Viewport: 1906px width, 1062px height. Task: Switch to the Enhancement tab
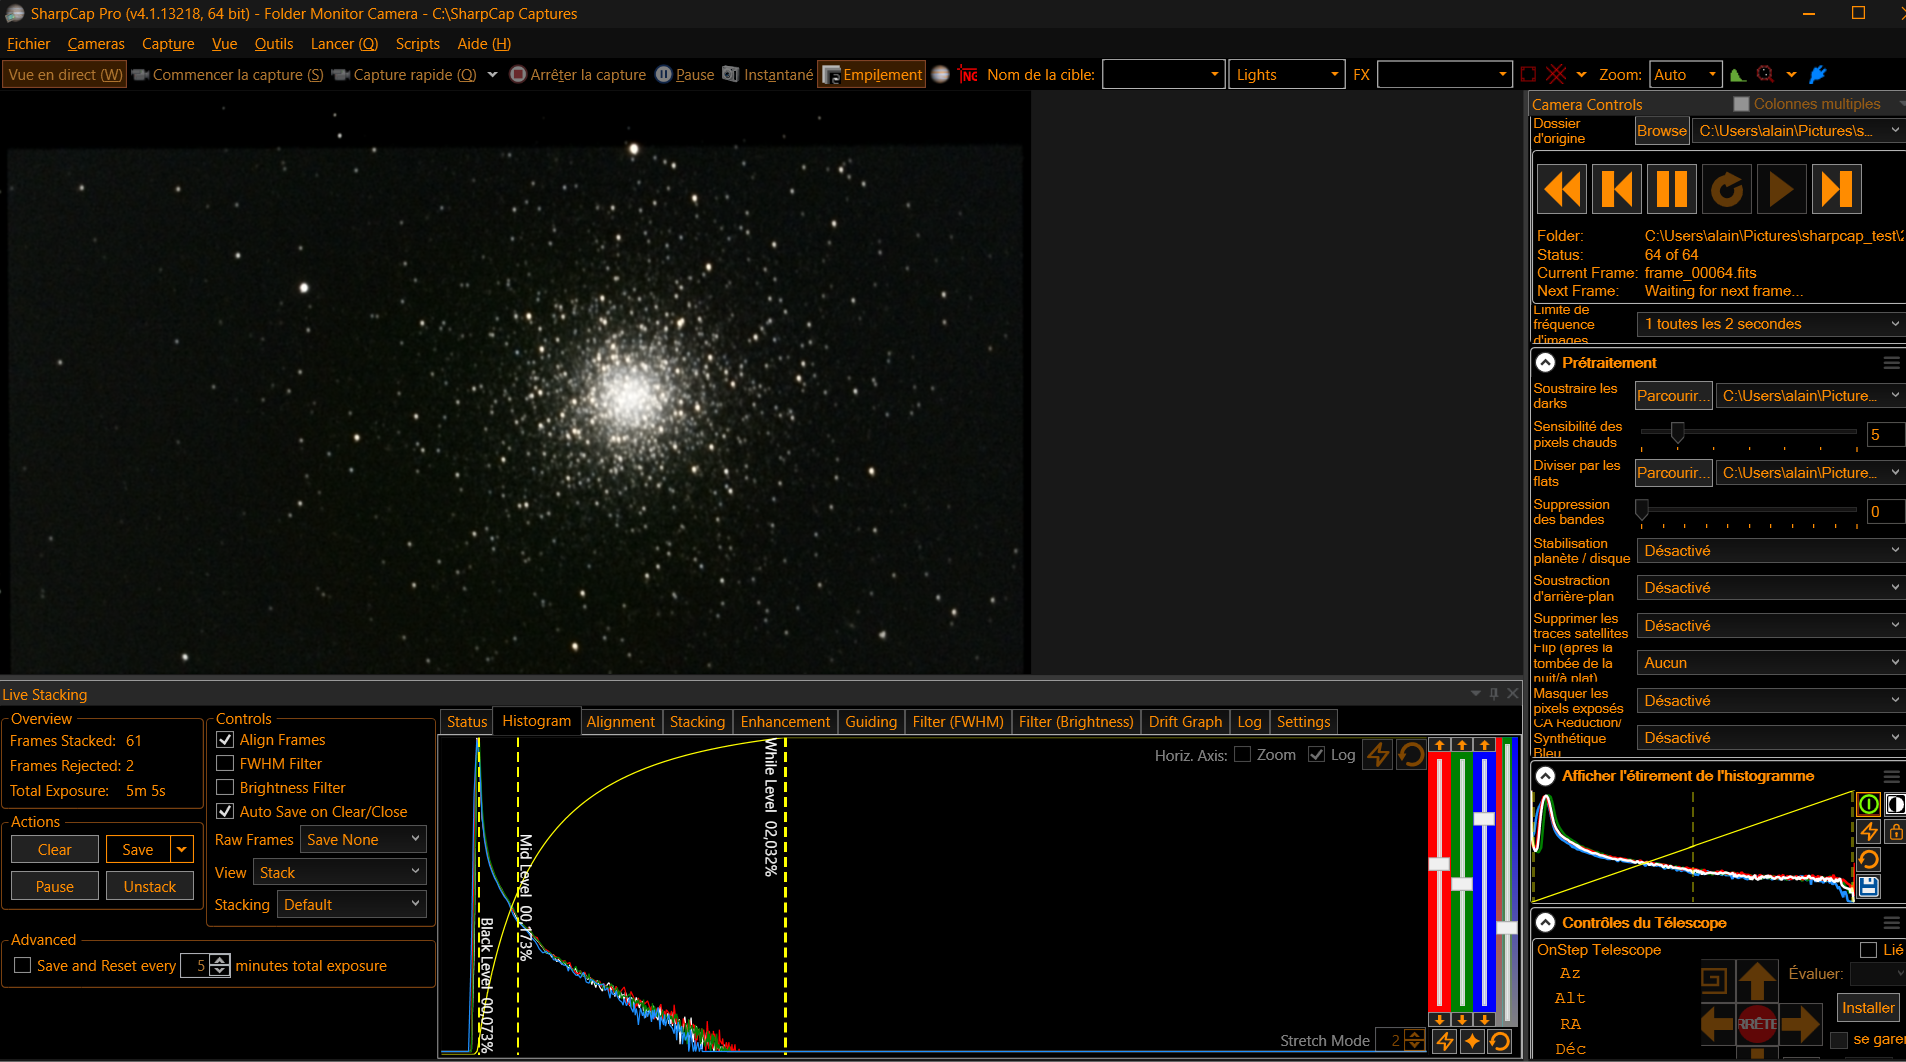(x=785, y=722)
